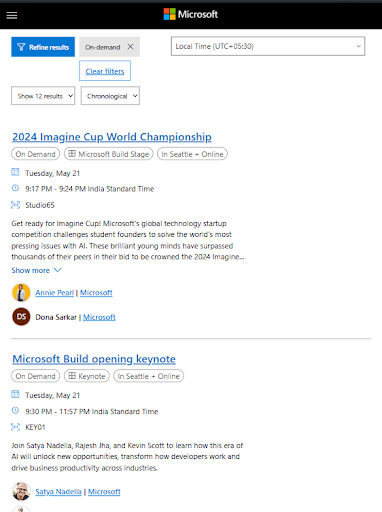Click the DS avatar for Dona Sarkar
Viewport: 382px width, 512px height.
coord(21,317)
